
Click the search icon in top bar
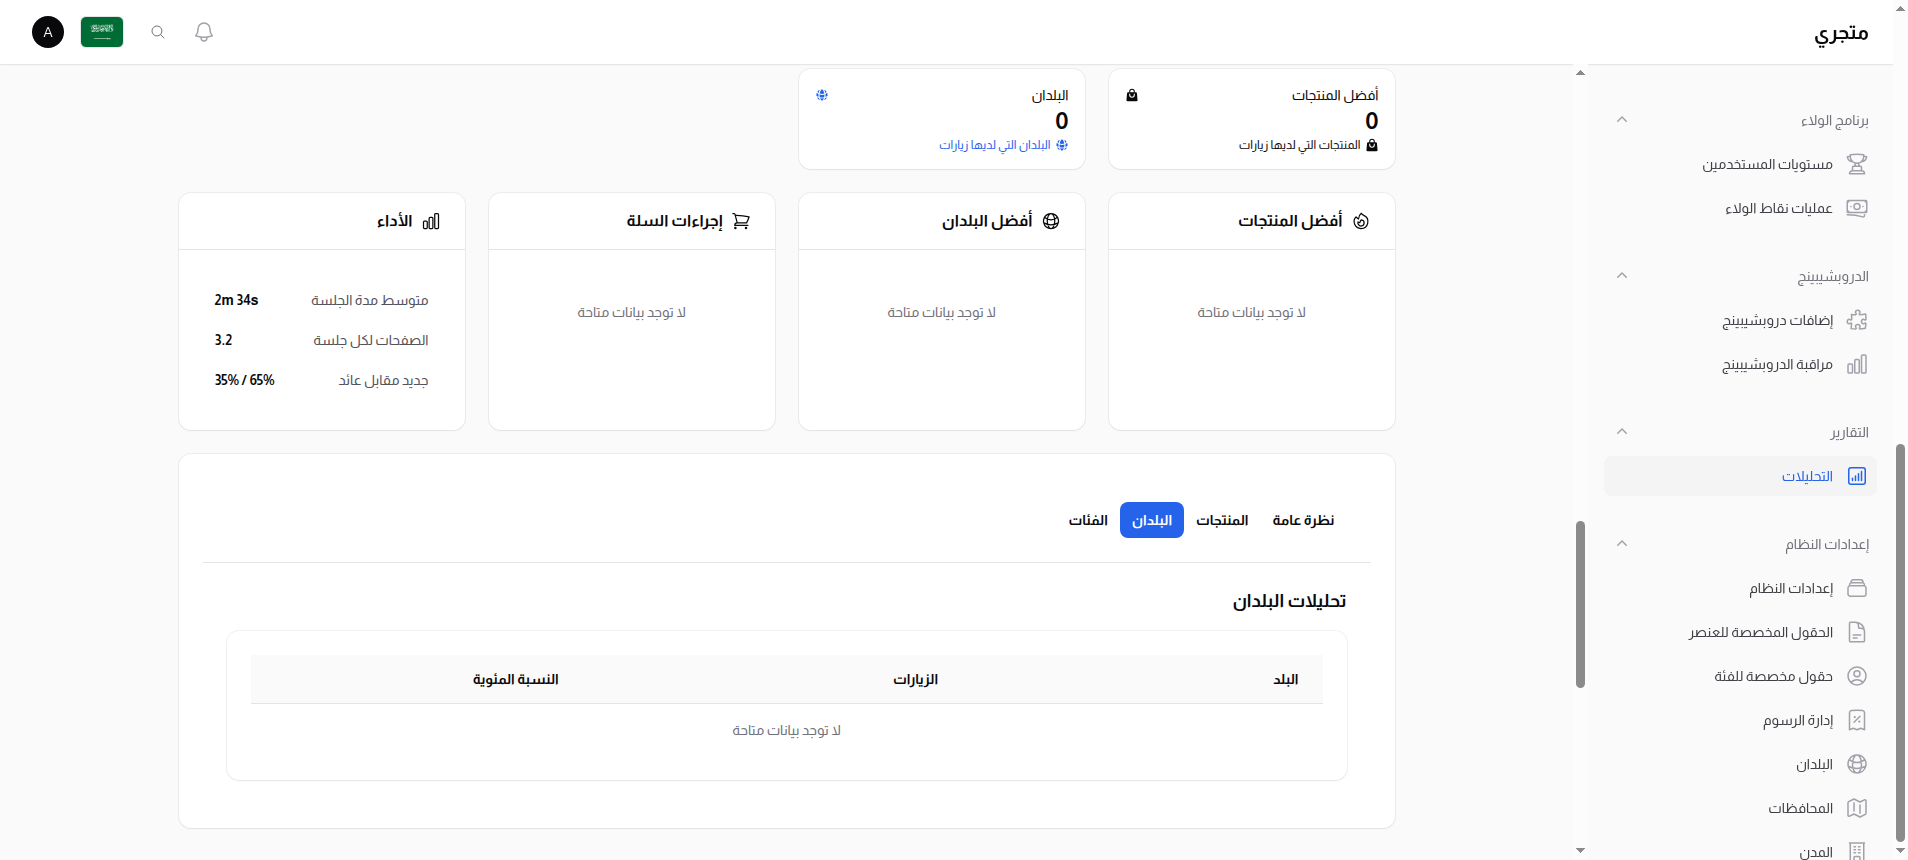point(158,32)
